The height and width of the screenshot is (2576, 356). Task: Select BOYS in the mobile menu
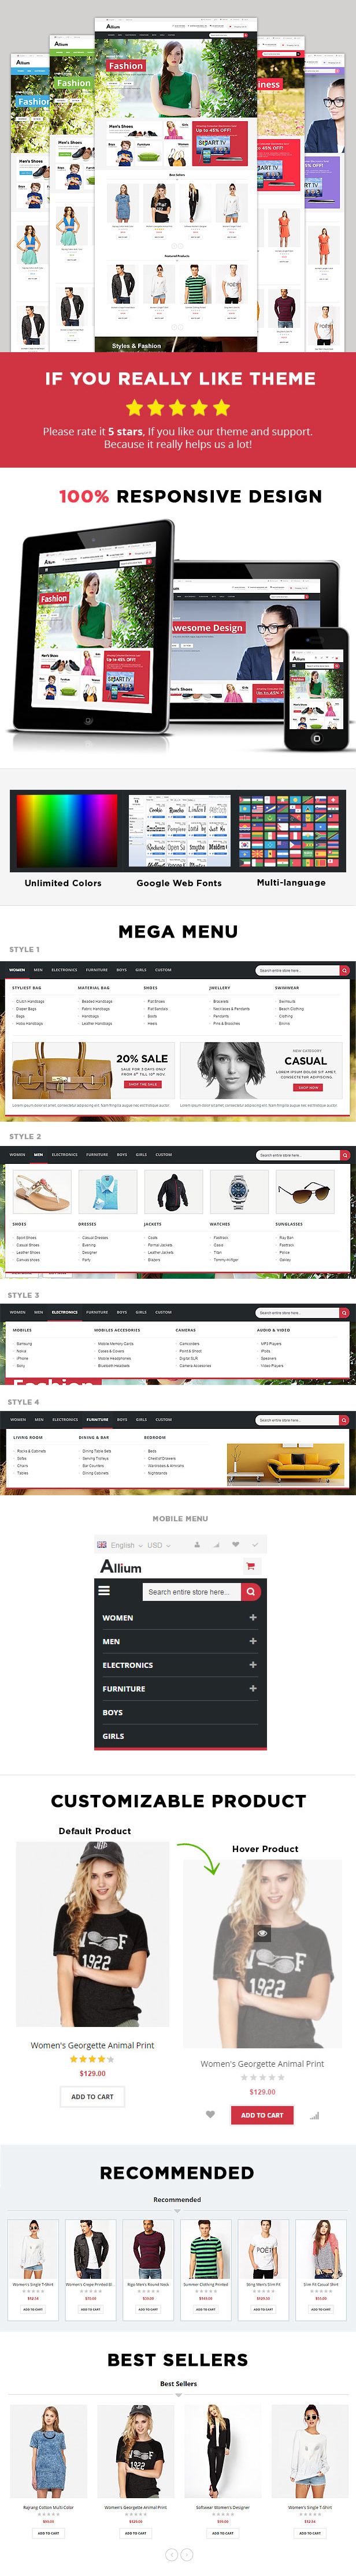pyautogui.click(x=113, y=1713)
